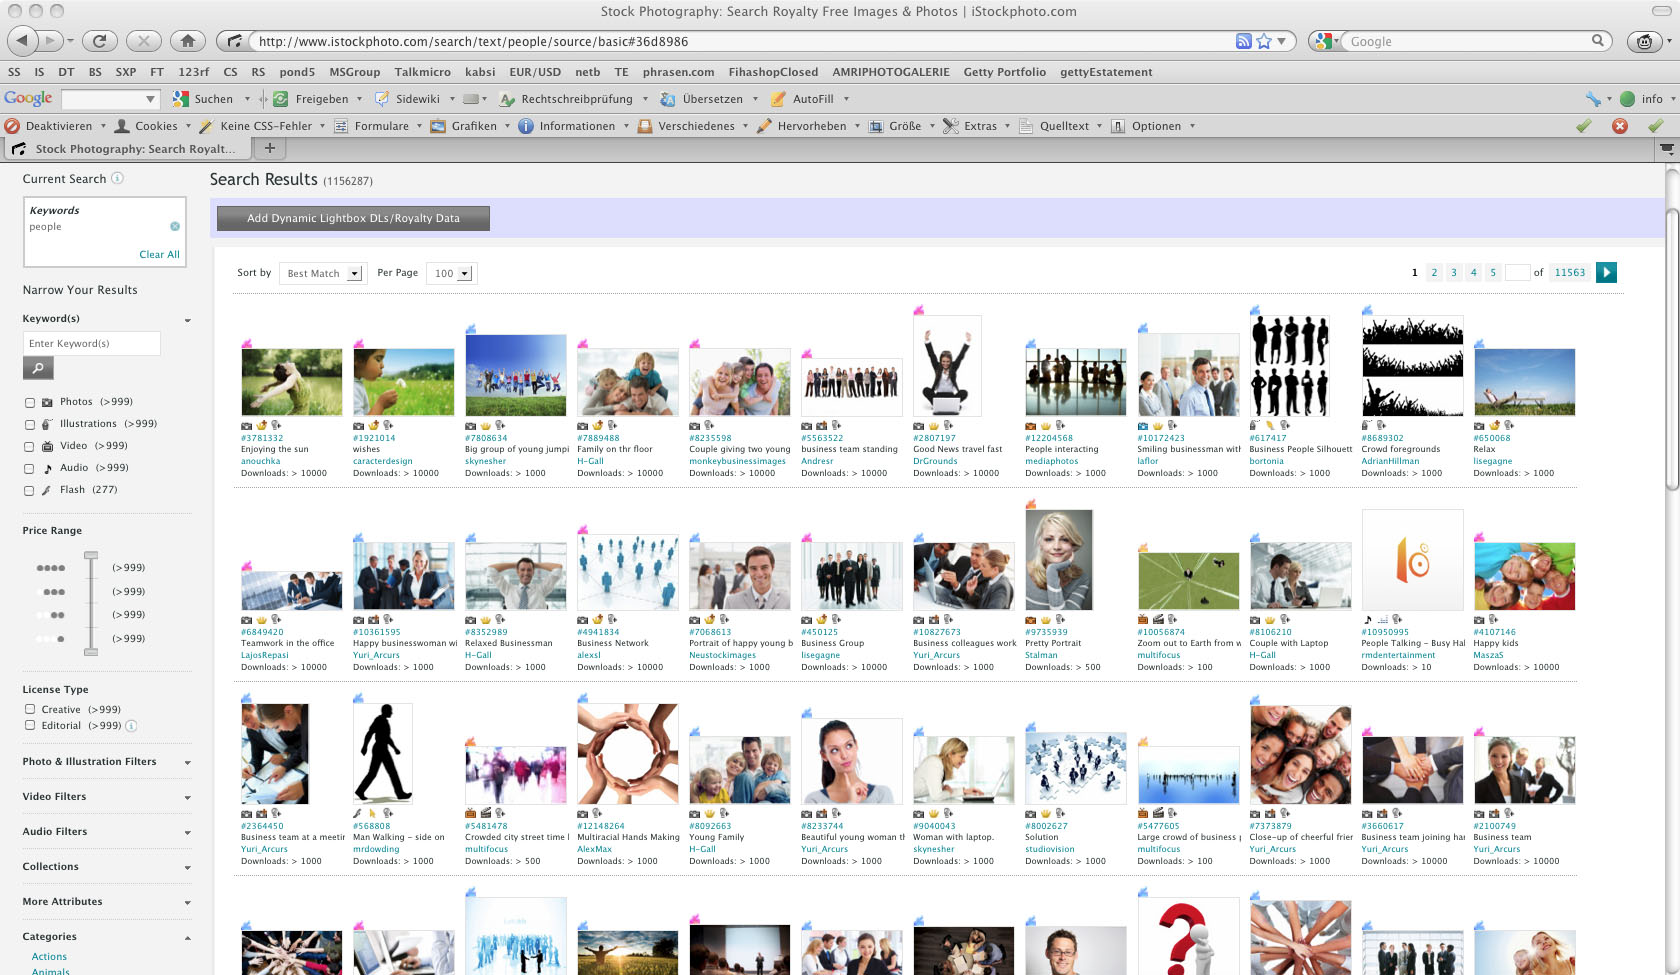This screenshot has height=975, width=1680.
Task: Check the Video filter checkbox
Action: pyautogui.click(x=30, y=447)
